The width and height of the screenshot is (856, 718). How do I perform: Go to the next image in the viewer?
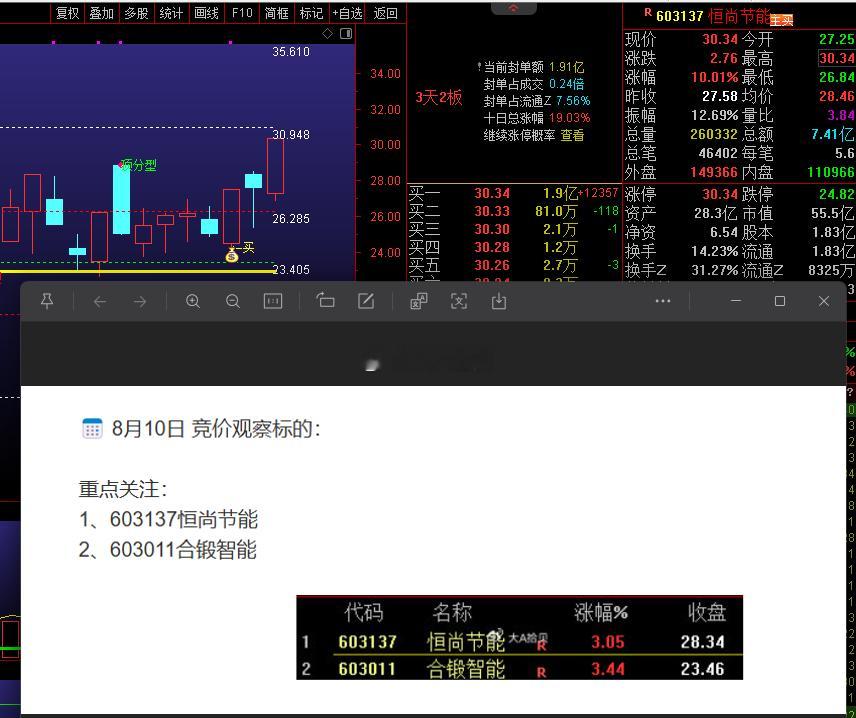(x=140, y=301)
